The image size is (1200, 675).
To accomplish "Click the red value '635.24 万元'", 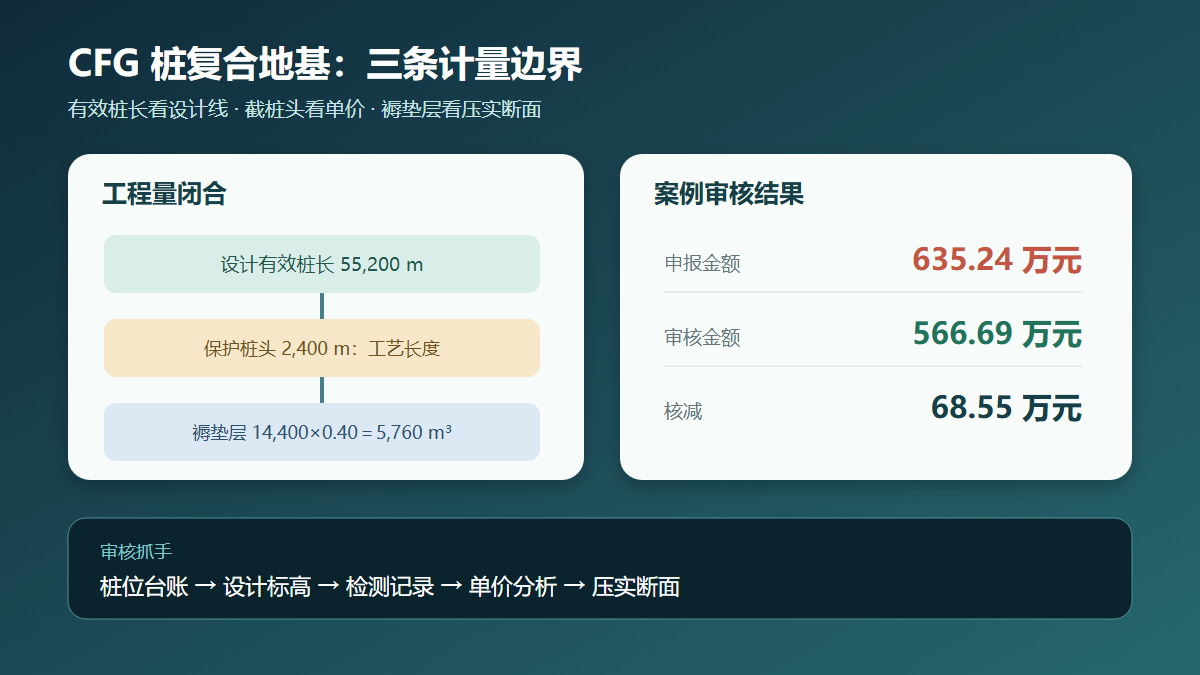I will pyautogui.click(x=997, y=260).
